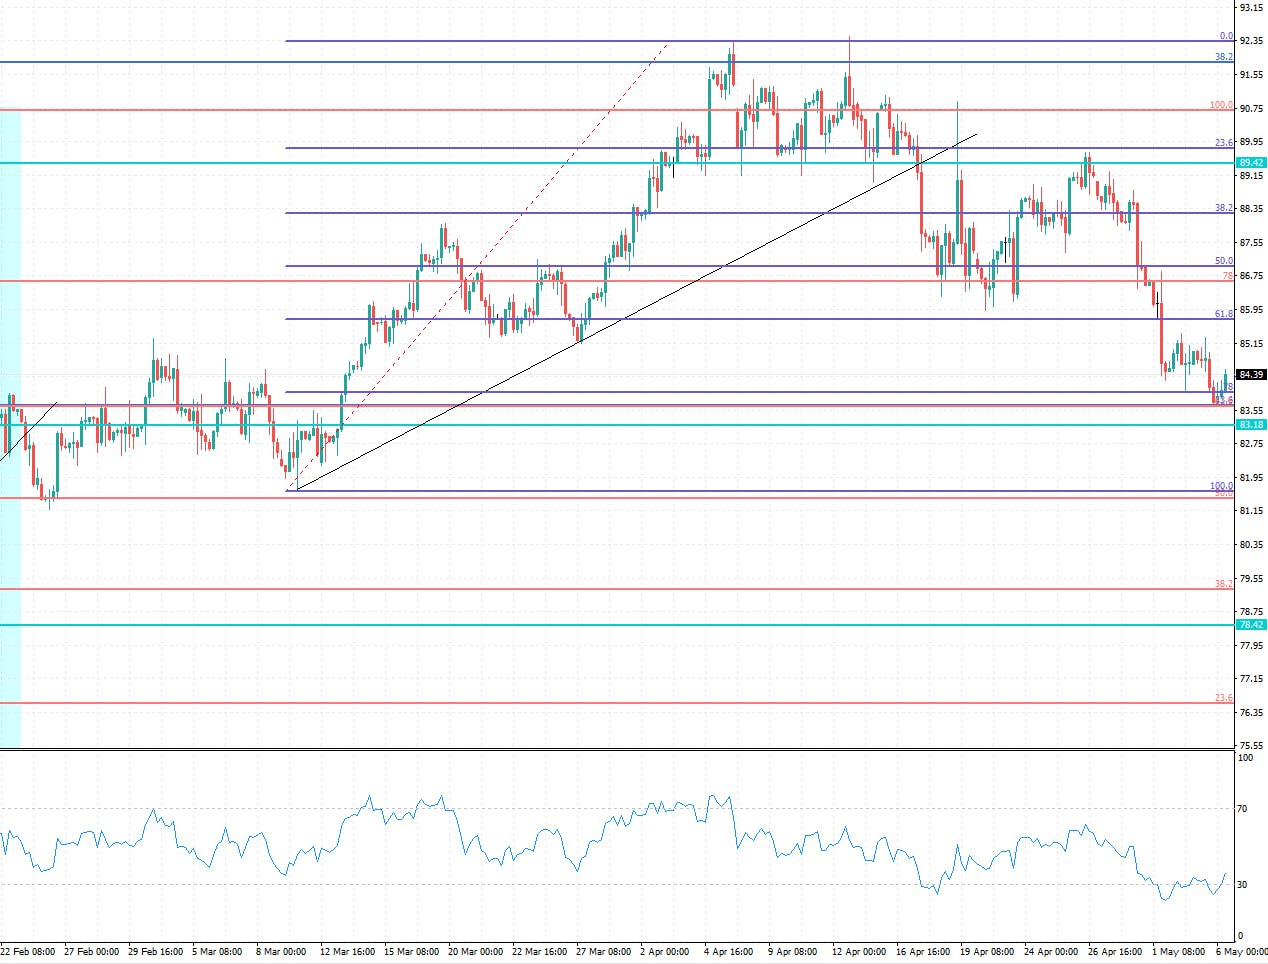Click the purple 23.6 Fibonacci level label

(1223, 143)
